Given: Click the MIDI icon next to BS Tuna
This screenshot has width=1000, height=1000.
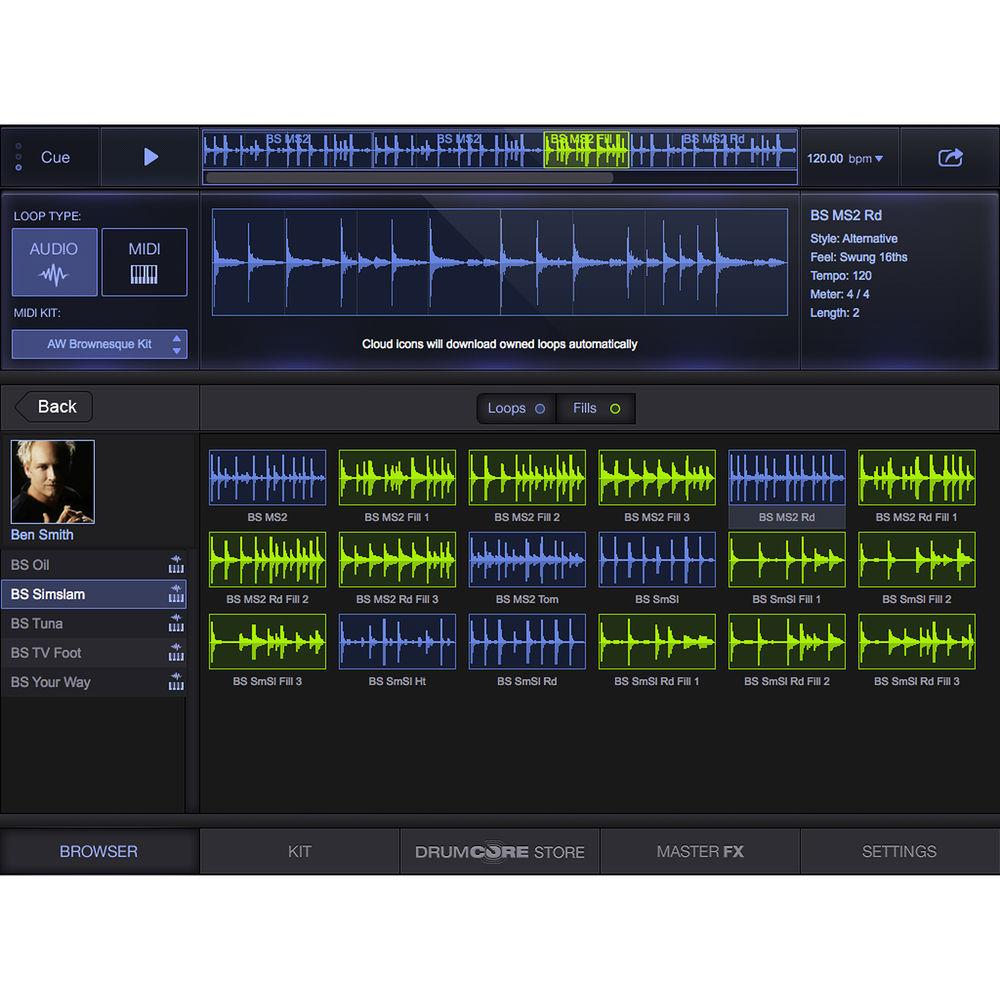Looking at the screenshot, I should coord(177,623).
